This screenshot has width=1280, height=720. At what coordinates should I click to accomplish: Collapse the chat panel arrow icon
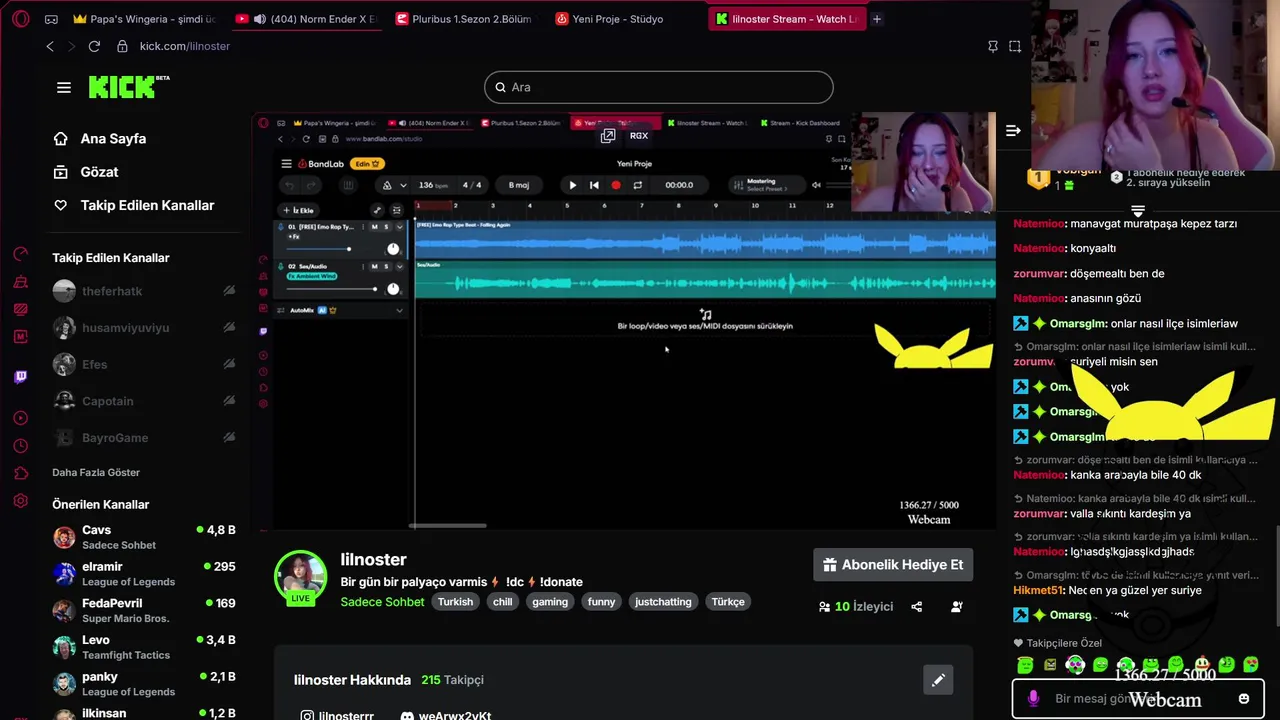click(1013, 130)
